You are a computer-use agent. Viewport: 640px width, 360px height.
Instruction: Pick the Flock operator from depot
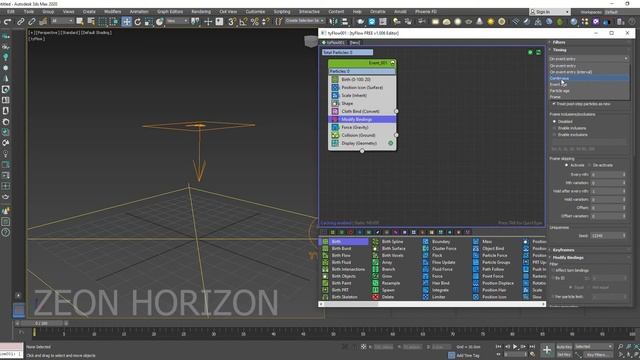[437, 256]
